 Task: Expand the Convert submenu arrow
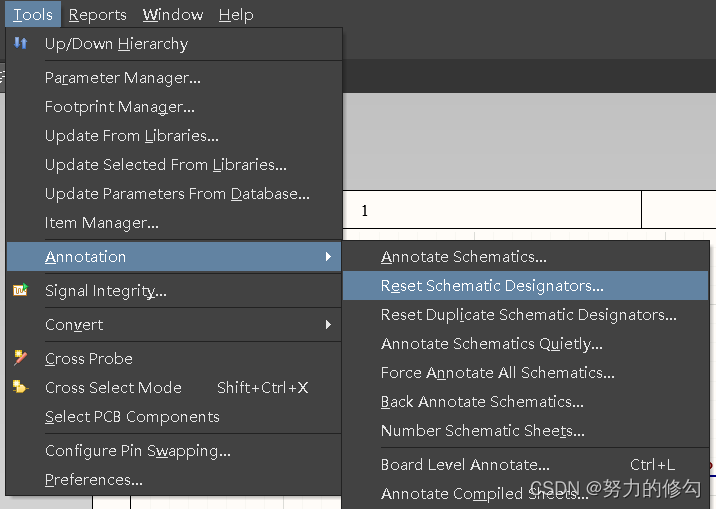pos(328,325)
